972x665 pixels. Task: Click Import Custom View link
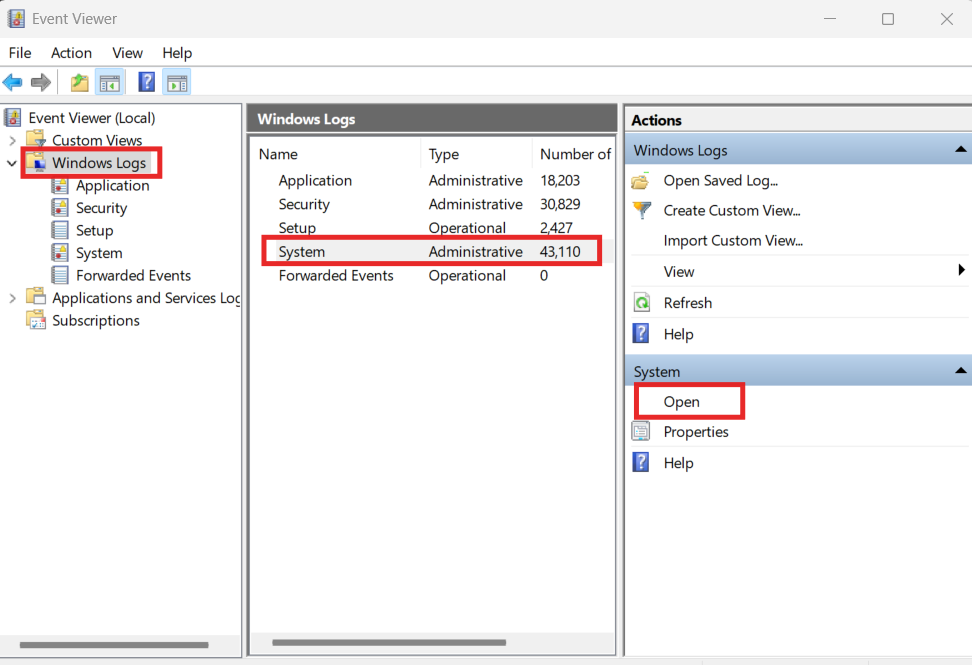coord(733,241)
